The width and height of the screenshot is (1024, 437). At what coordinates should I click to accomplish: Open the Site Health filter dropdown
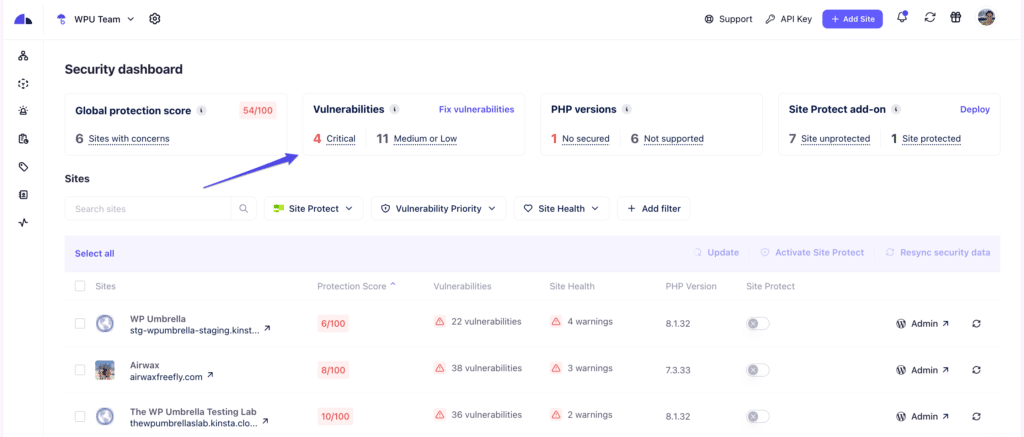pyautogui.click(x=562, y=209)
